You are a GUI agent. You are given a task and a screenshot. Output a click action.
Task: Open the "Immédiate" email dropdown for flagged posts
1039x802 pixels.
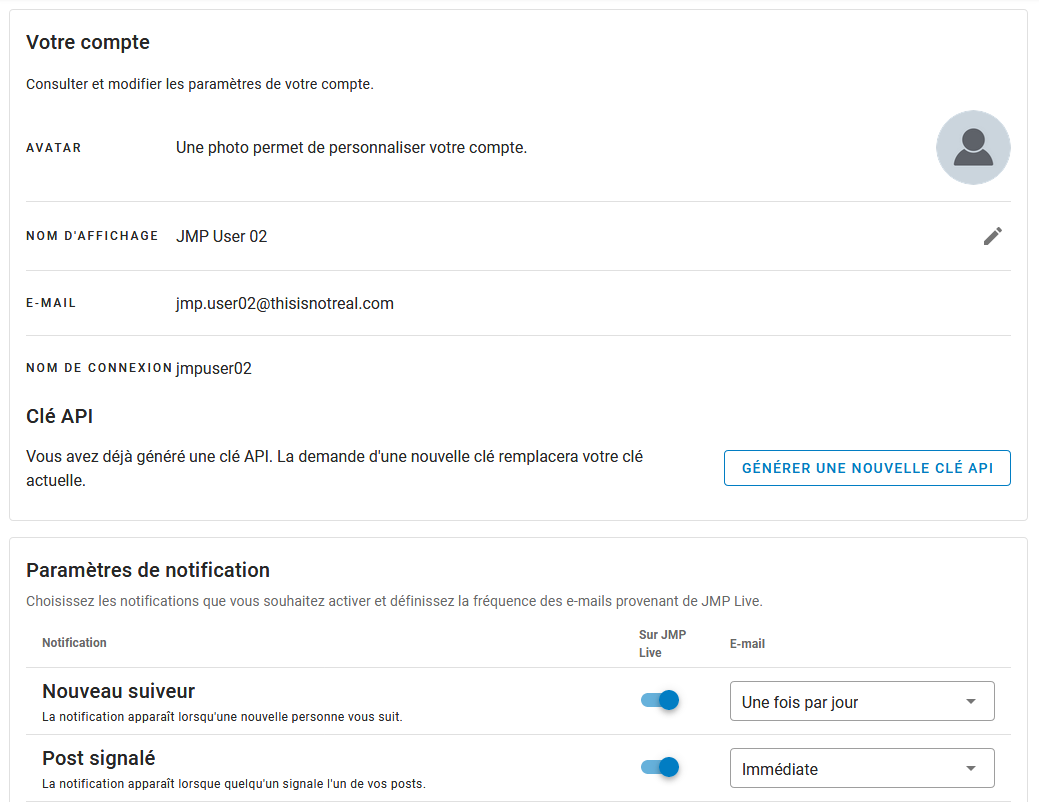[861, 768]
